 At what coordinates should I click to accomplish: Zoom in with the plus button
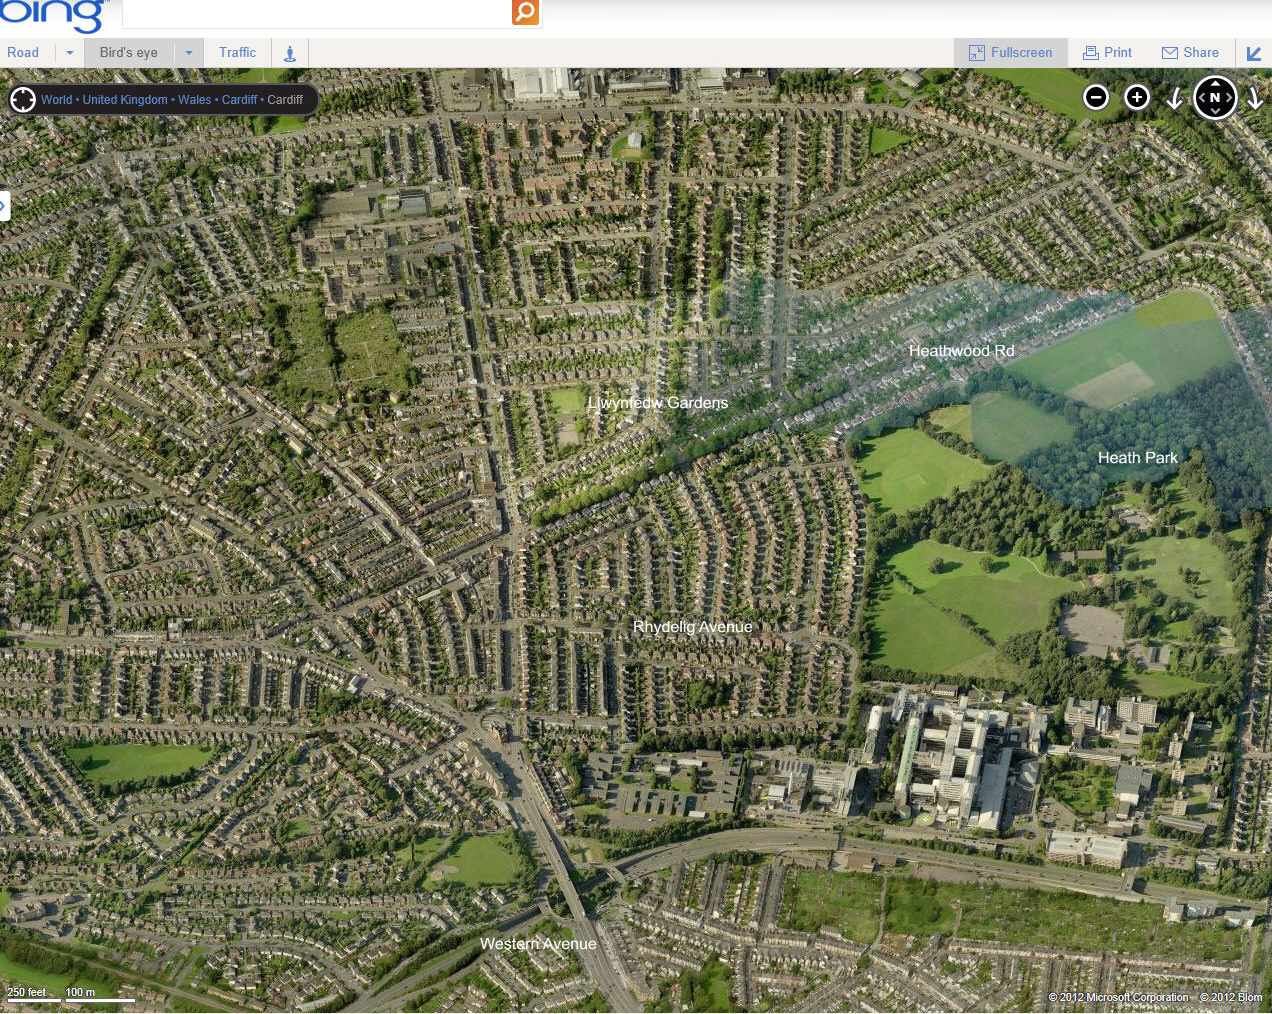[1137, 97]
